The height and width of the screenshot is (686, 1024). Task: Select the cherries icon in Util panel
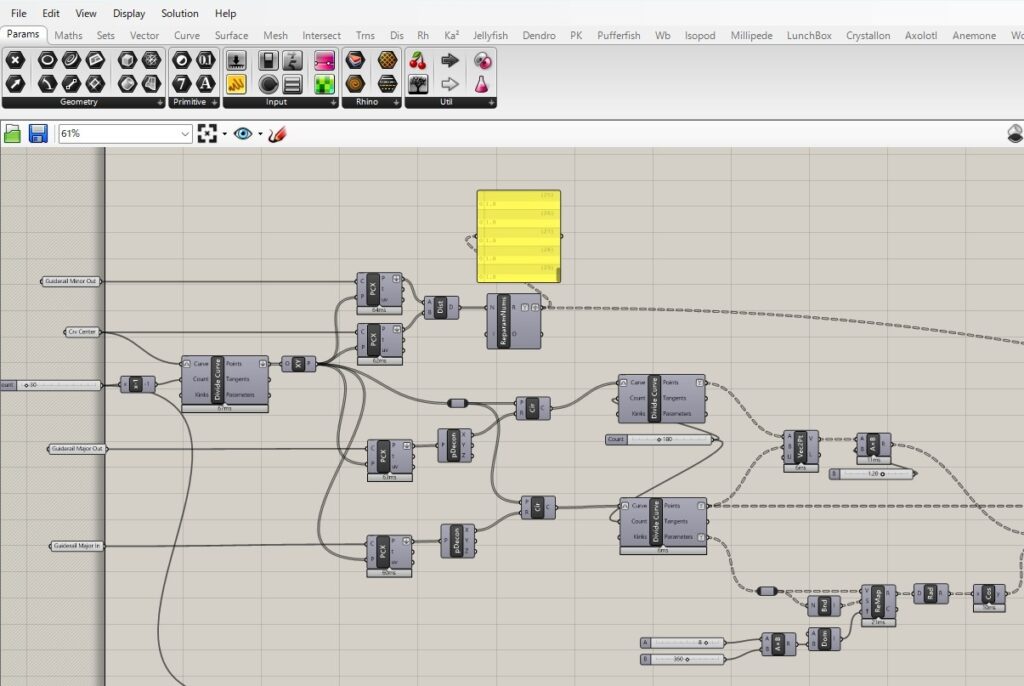[418, 61]
